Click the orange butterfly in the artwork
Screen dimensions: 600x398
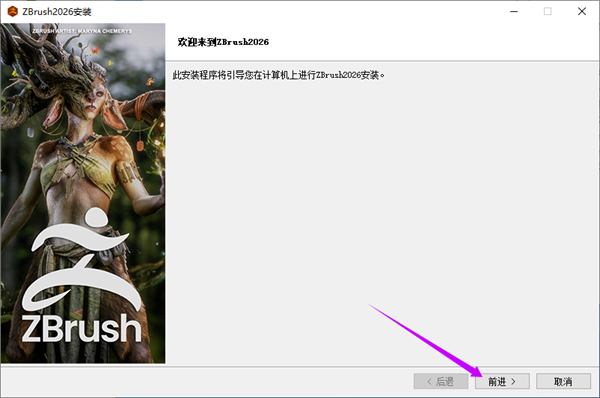coord(95,50)
